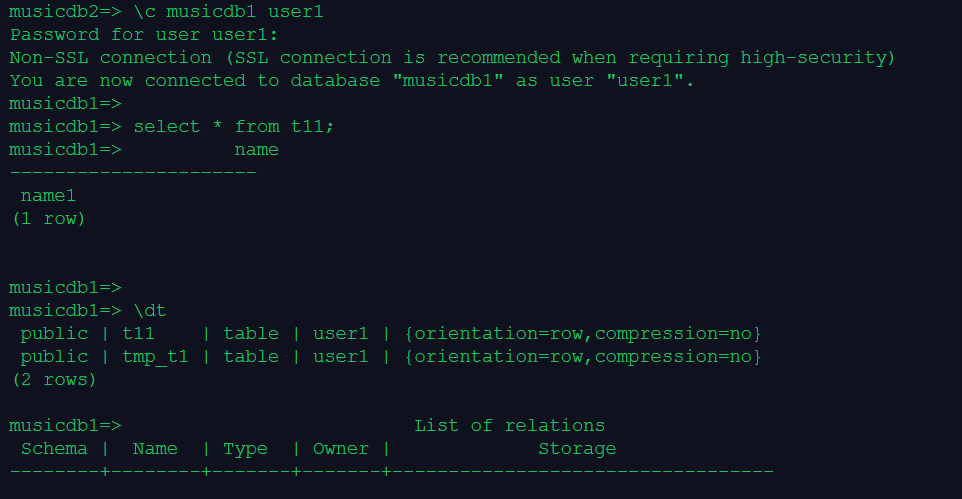Click the Schema column header
This screenshot has width=962, height=499.
click(x=54, y=448)
